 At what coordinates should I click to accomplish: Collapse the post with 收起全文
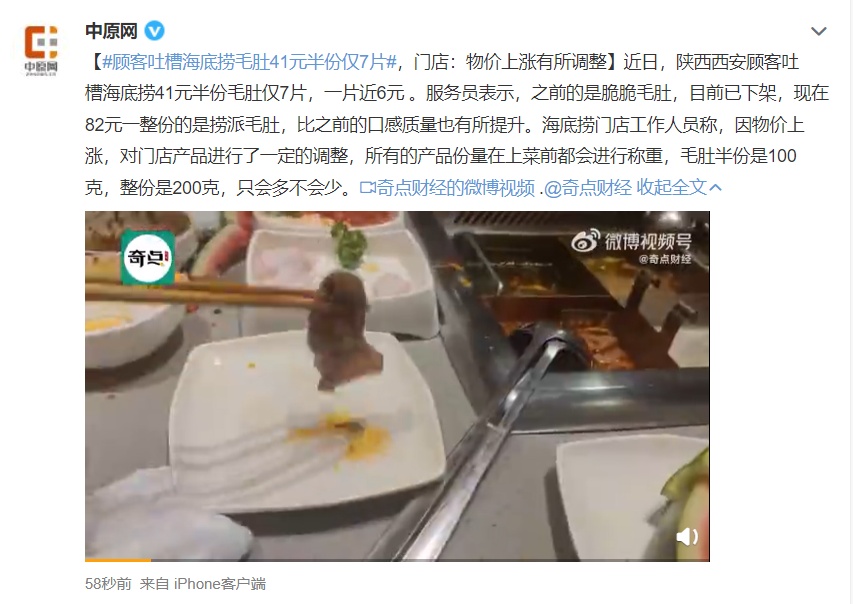pyautogui.click(x=671, y=188)
